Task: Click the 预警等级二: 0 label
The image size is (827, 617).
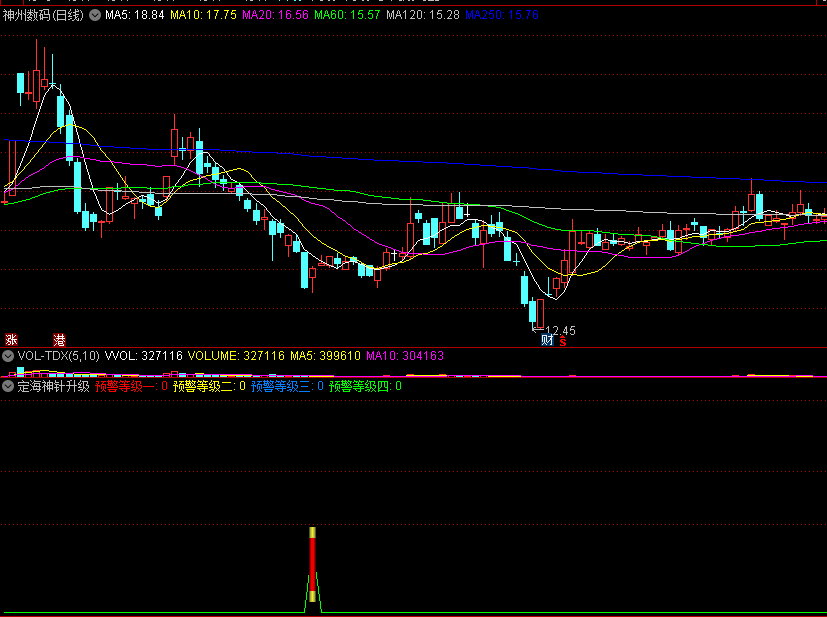Action: pyautogui.click(x=209, y=387)
